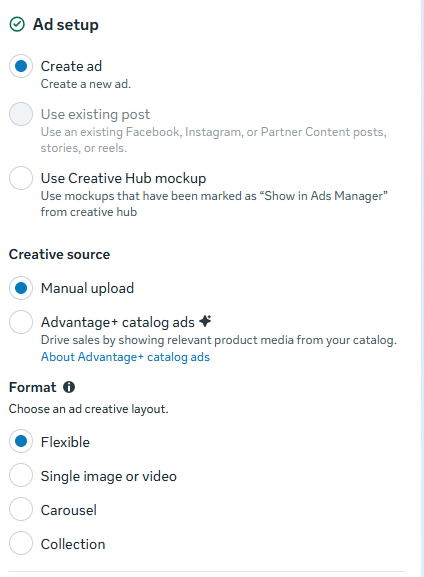424x577 pixels.
Task: Open the About Advantage+ catalog ads link
Action: (125, 357)
